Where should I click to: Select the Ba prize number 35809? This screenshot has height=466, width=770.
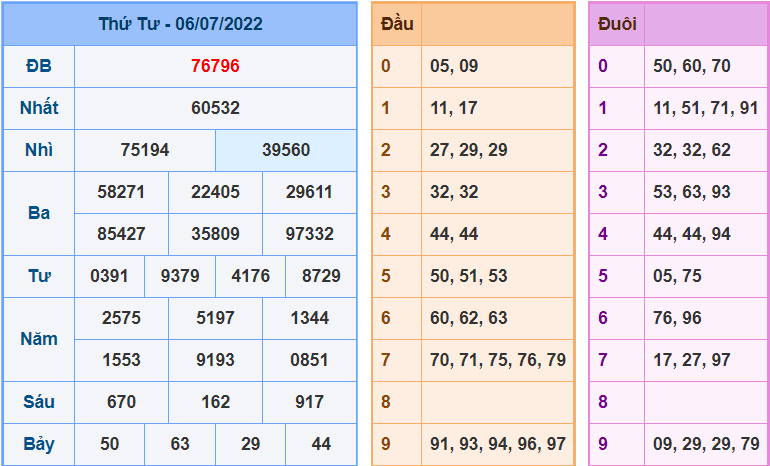click(x=215, y=234)
